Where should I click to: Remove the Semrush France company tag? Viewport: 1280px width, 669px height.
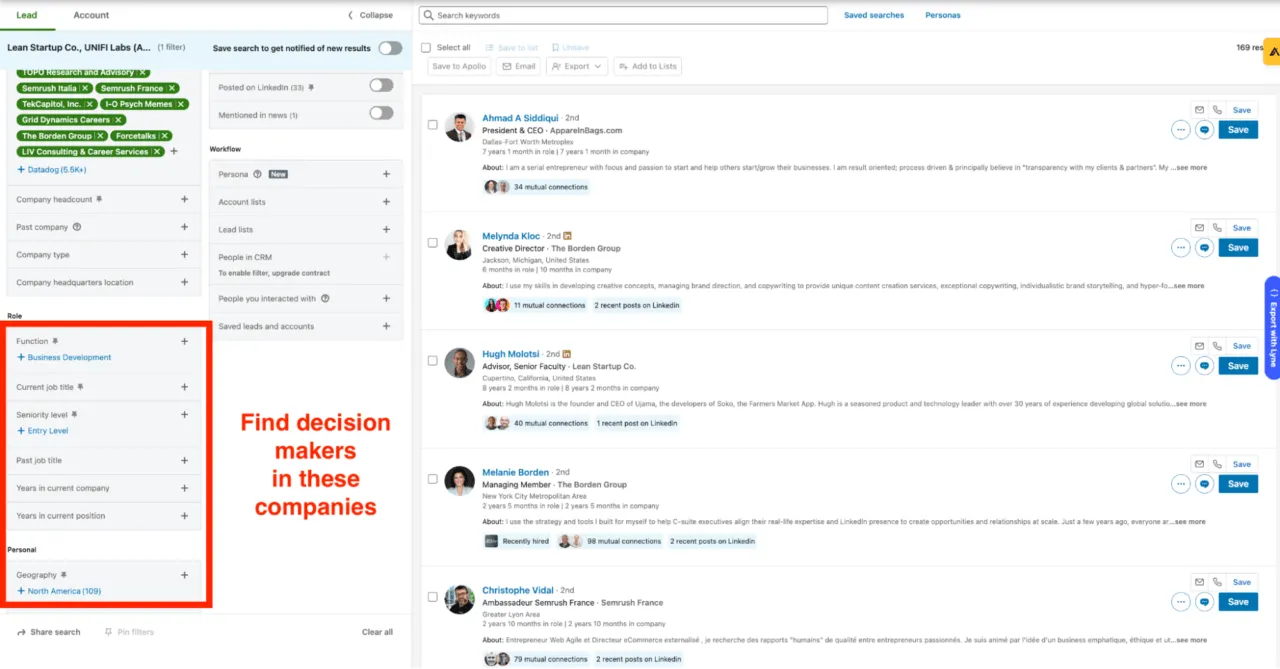point(171,88)
